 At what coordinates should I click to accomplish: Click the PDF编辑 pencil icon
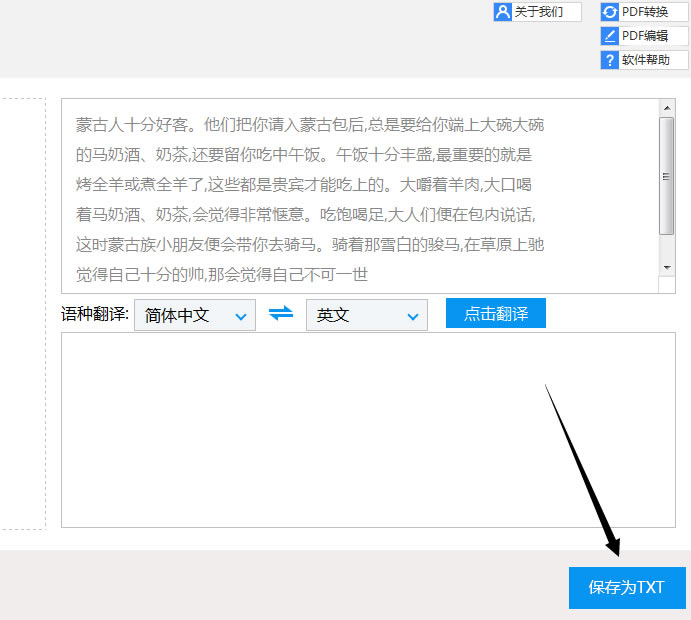tap(609, 36)
